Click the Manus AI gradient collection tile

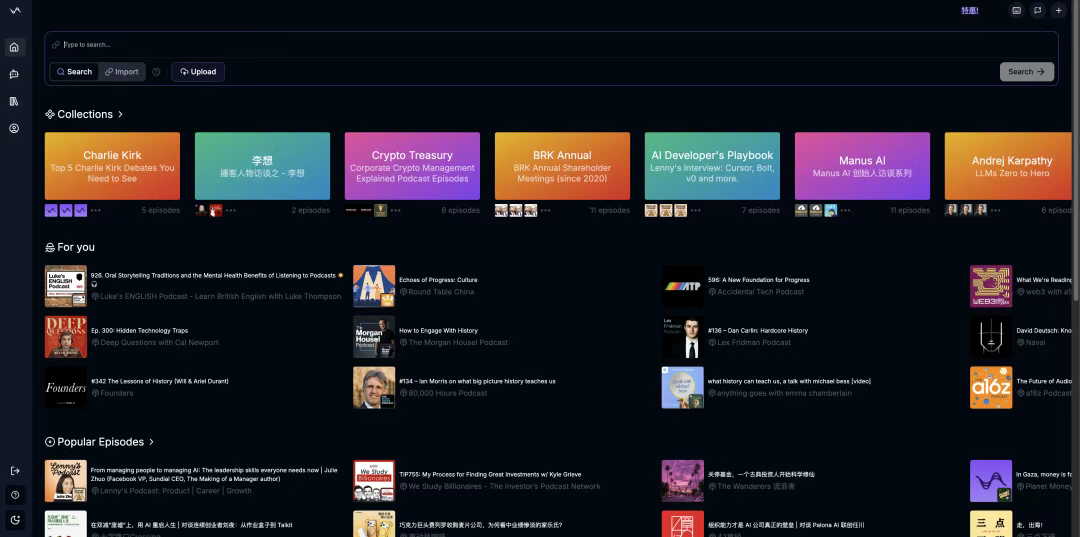pos(862,166)
